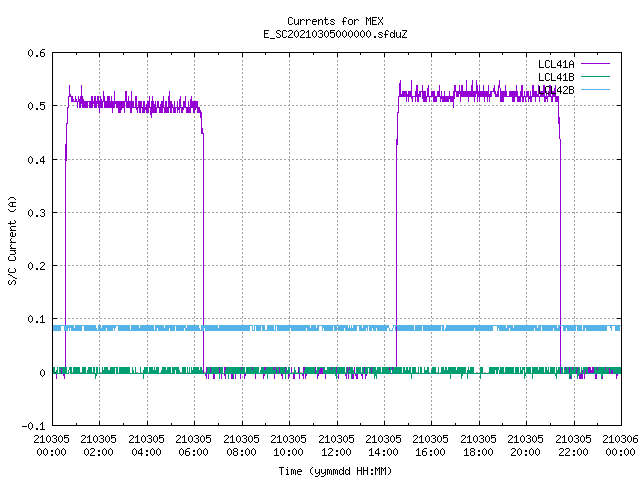Click the 210305 06:00 x-axis tick label

tap(193, 446)
